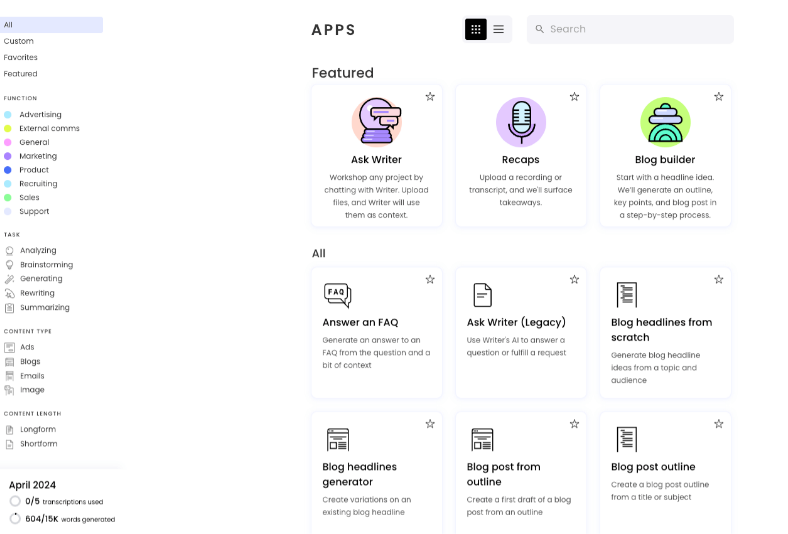This screenshot has width=788, height=534.
Task: Click the Support pale color dot
Action: click(x=8, y=211)
